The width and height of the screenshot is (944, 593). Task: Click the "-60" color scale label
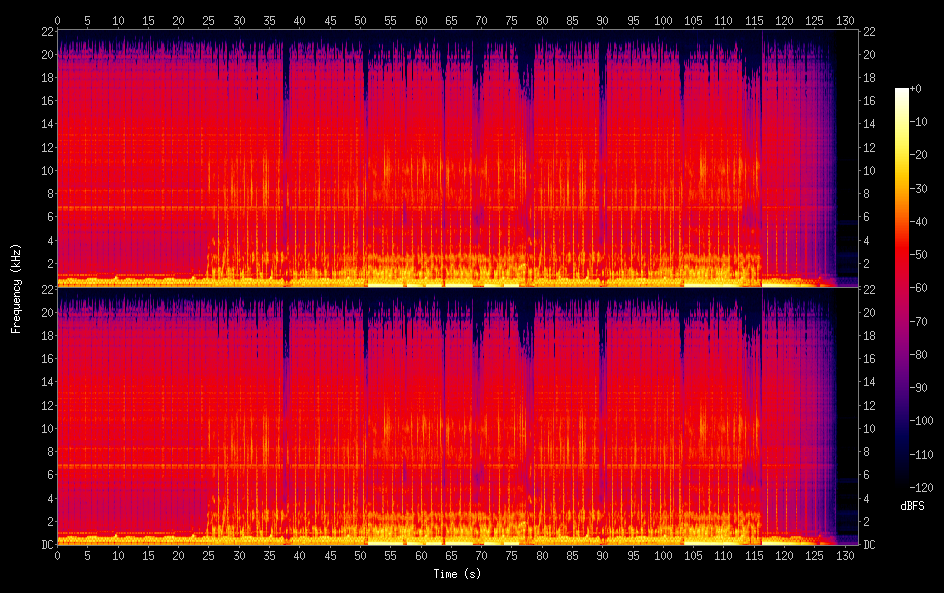918,288
